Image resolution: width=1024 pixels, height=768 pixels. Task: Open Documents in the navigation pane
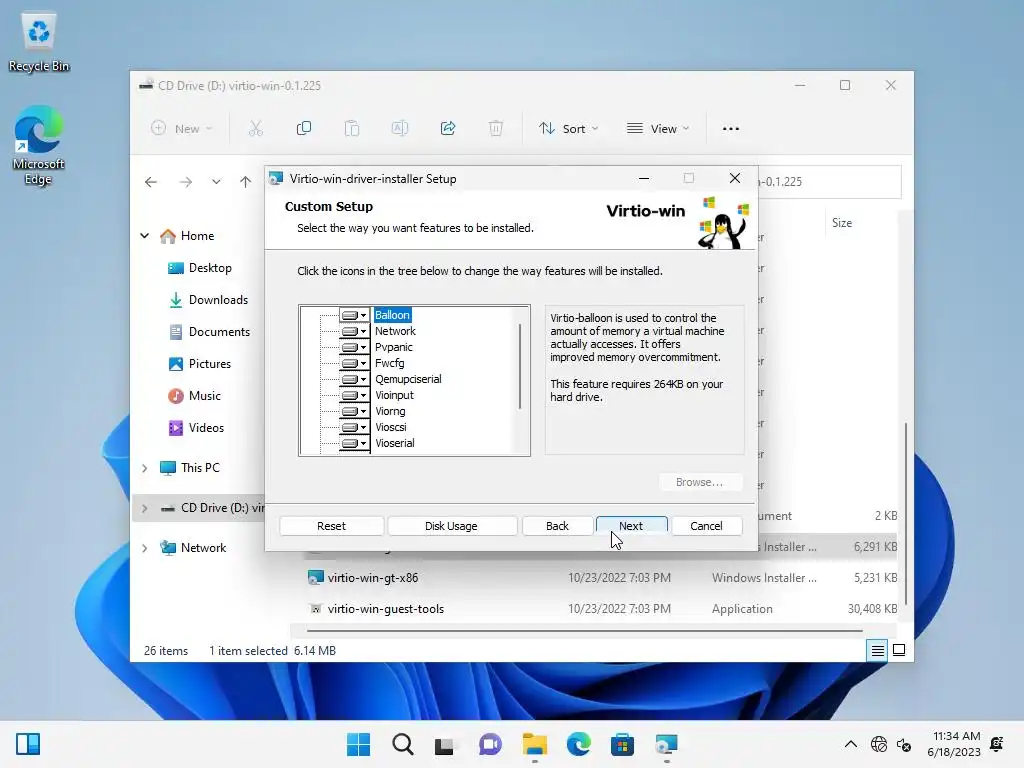(209, 332)
